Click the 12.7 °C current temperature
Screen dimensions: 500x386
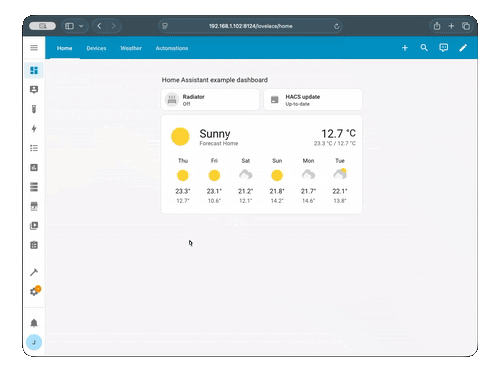338,134
